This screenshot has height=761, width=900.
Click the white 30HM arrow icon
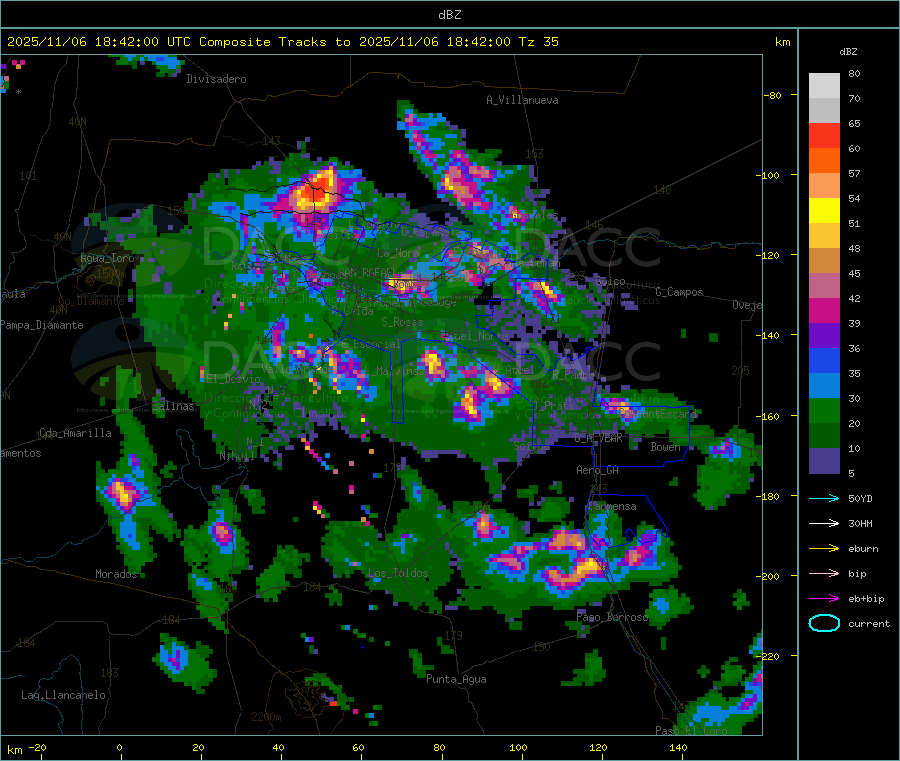click(824, 523)
